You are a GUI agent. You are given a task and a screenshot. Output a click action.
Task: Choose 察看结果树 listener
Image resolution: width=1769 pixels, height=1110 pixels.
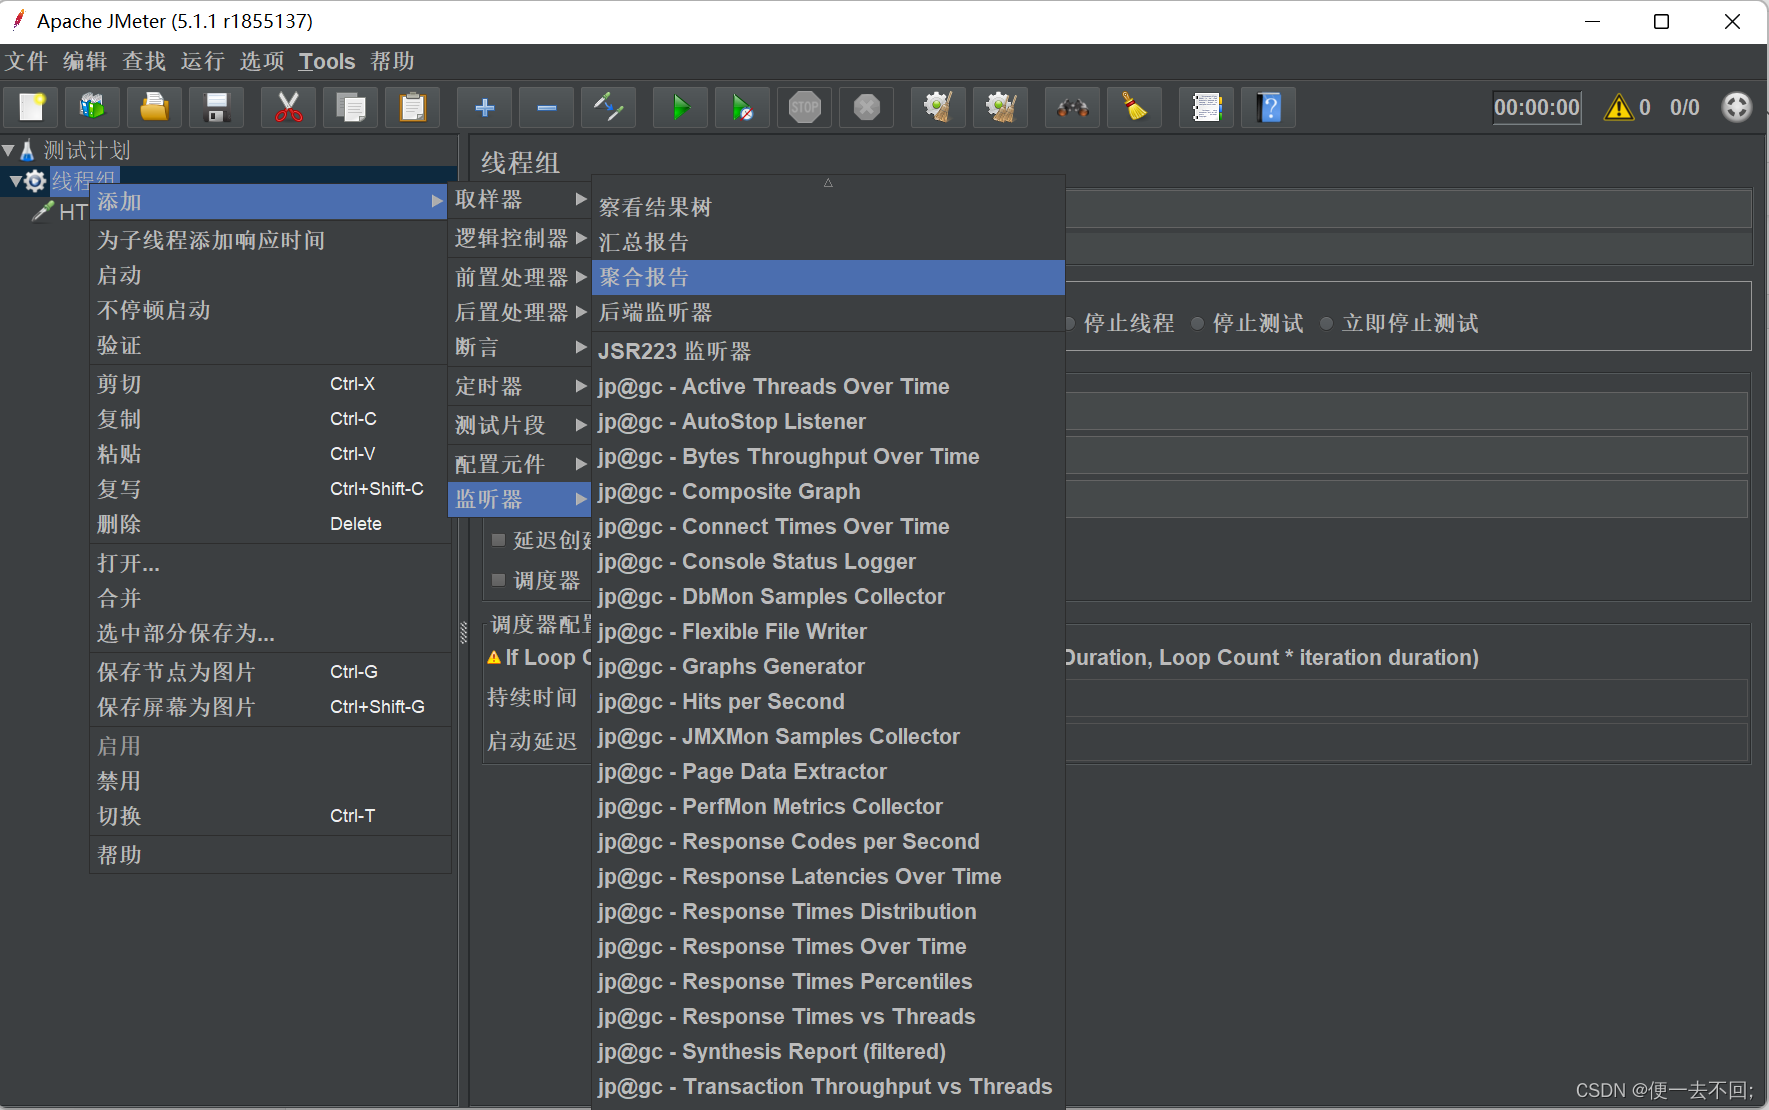pyautogui.click(x=828, y=207)
